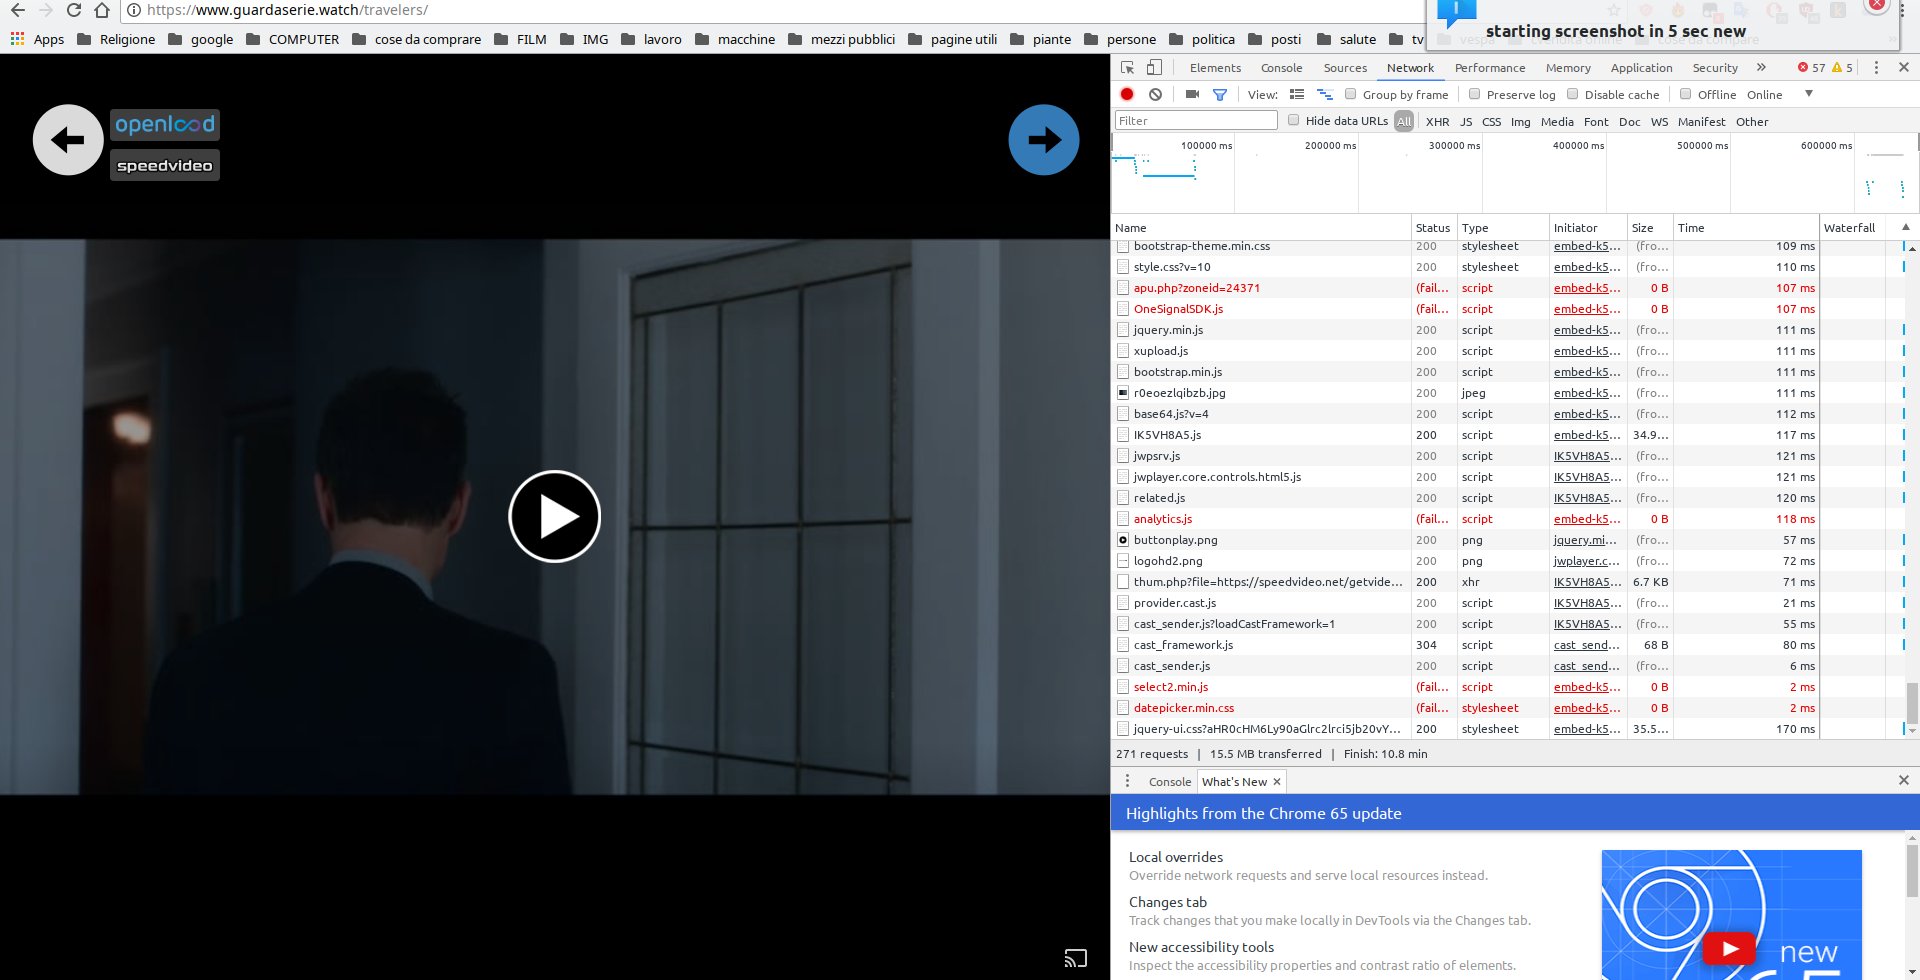Reload the page with refresh icon
The height and width of the screenshot is (980, 1920).
pyautogui.click(x=73, y=10)
